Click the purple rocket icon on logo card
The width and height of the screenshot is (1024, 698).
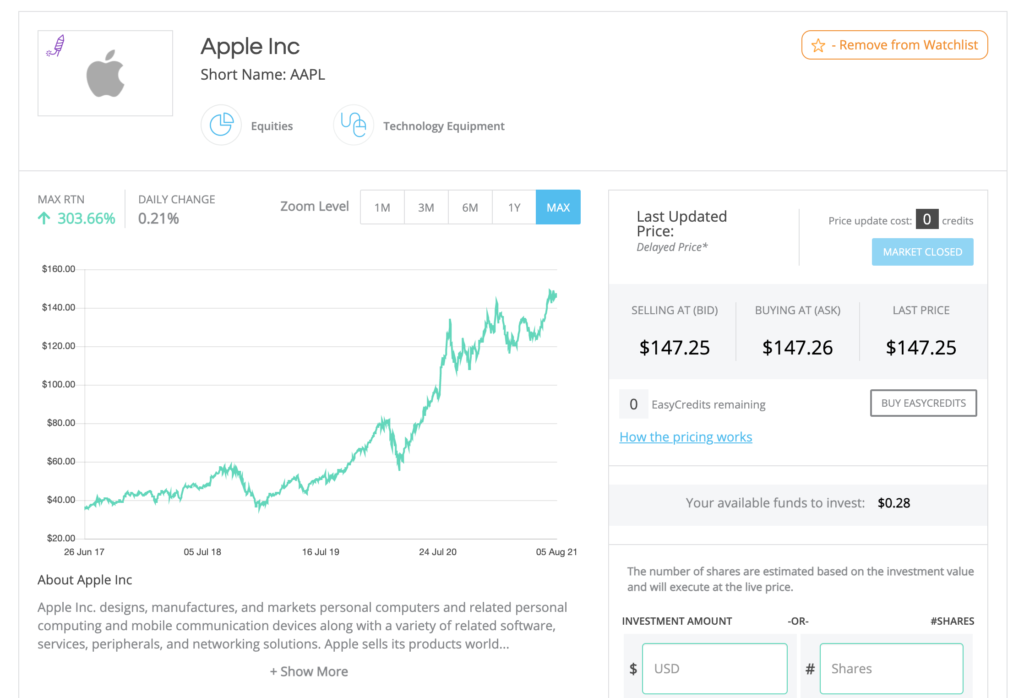(x=56, y=46)
